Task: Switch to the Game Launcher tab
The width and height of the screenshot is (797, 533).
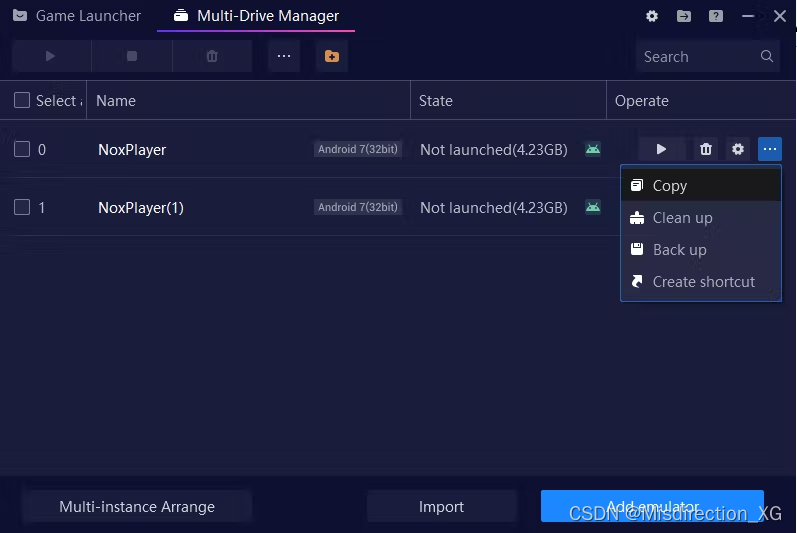Action: pos(77,16)
